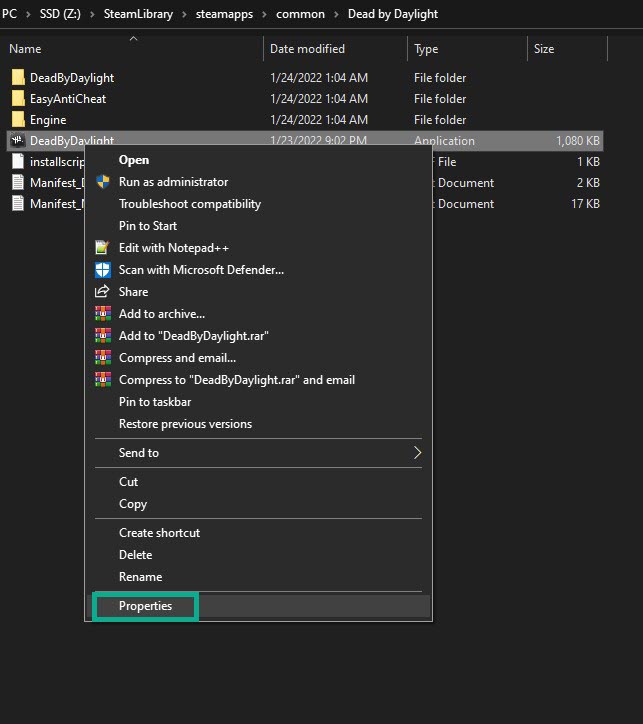Click WinRAR icon beside Compress to rar and email
Viewport: 643px width, 724px height.
tap(102, 380)
